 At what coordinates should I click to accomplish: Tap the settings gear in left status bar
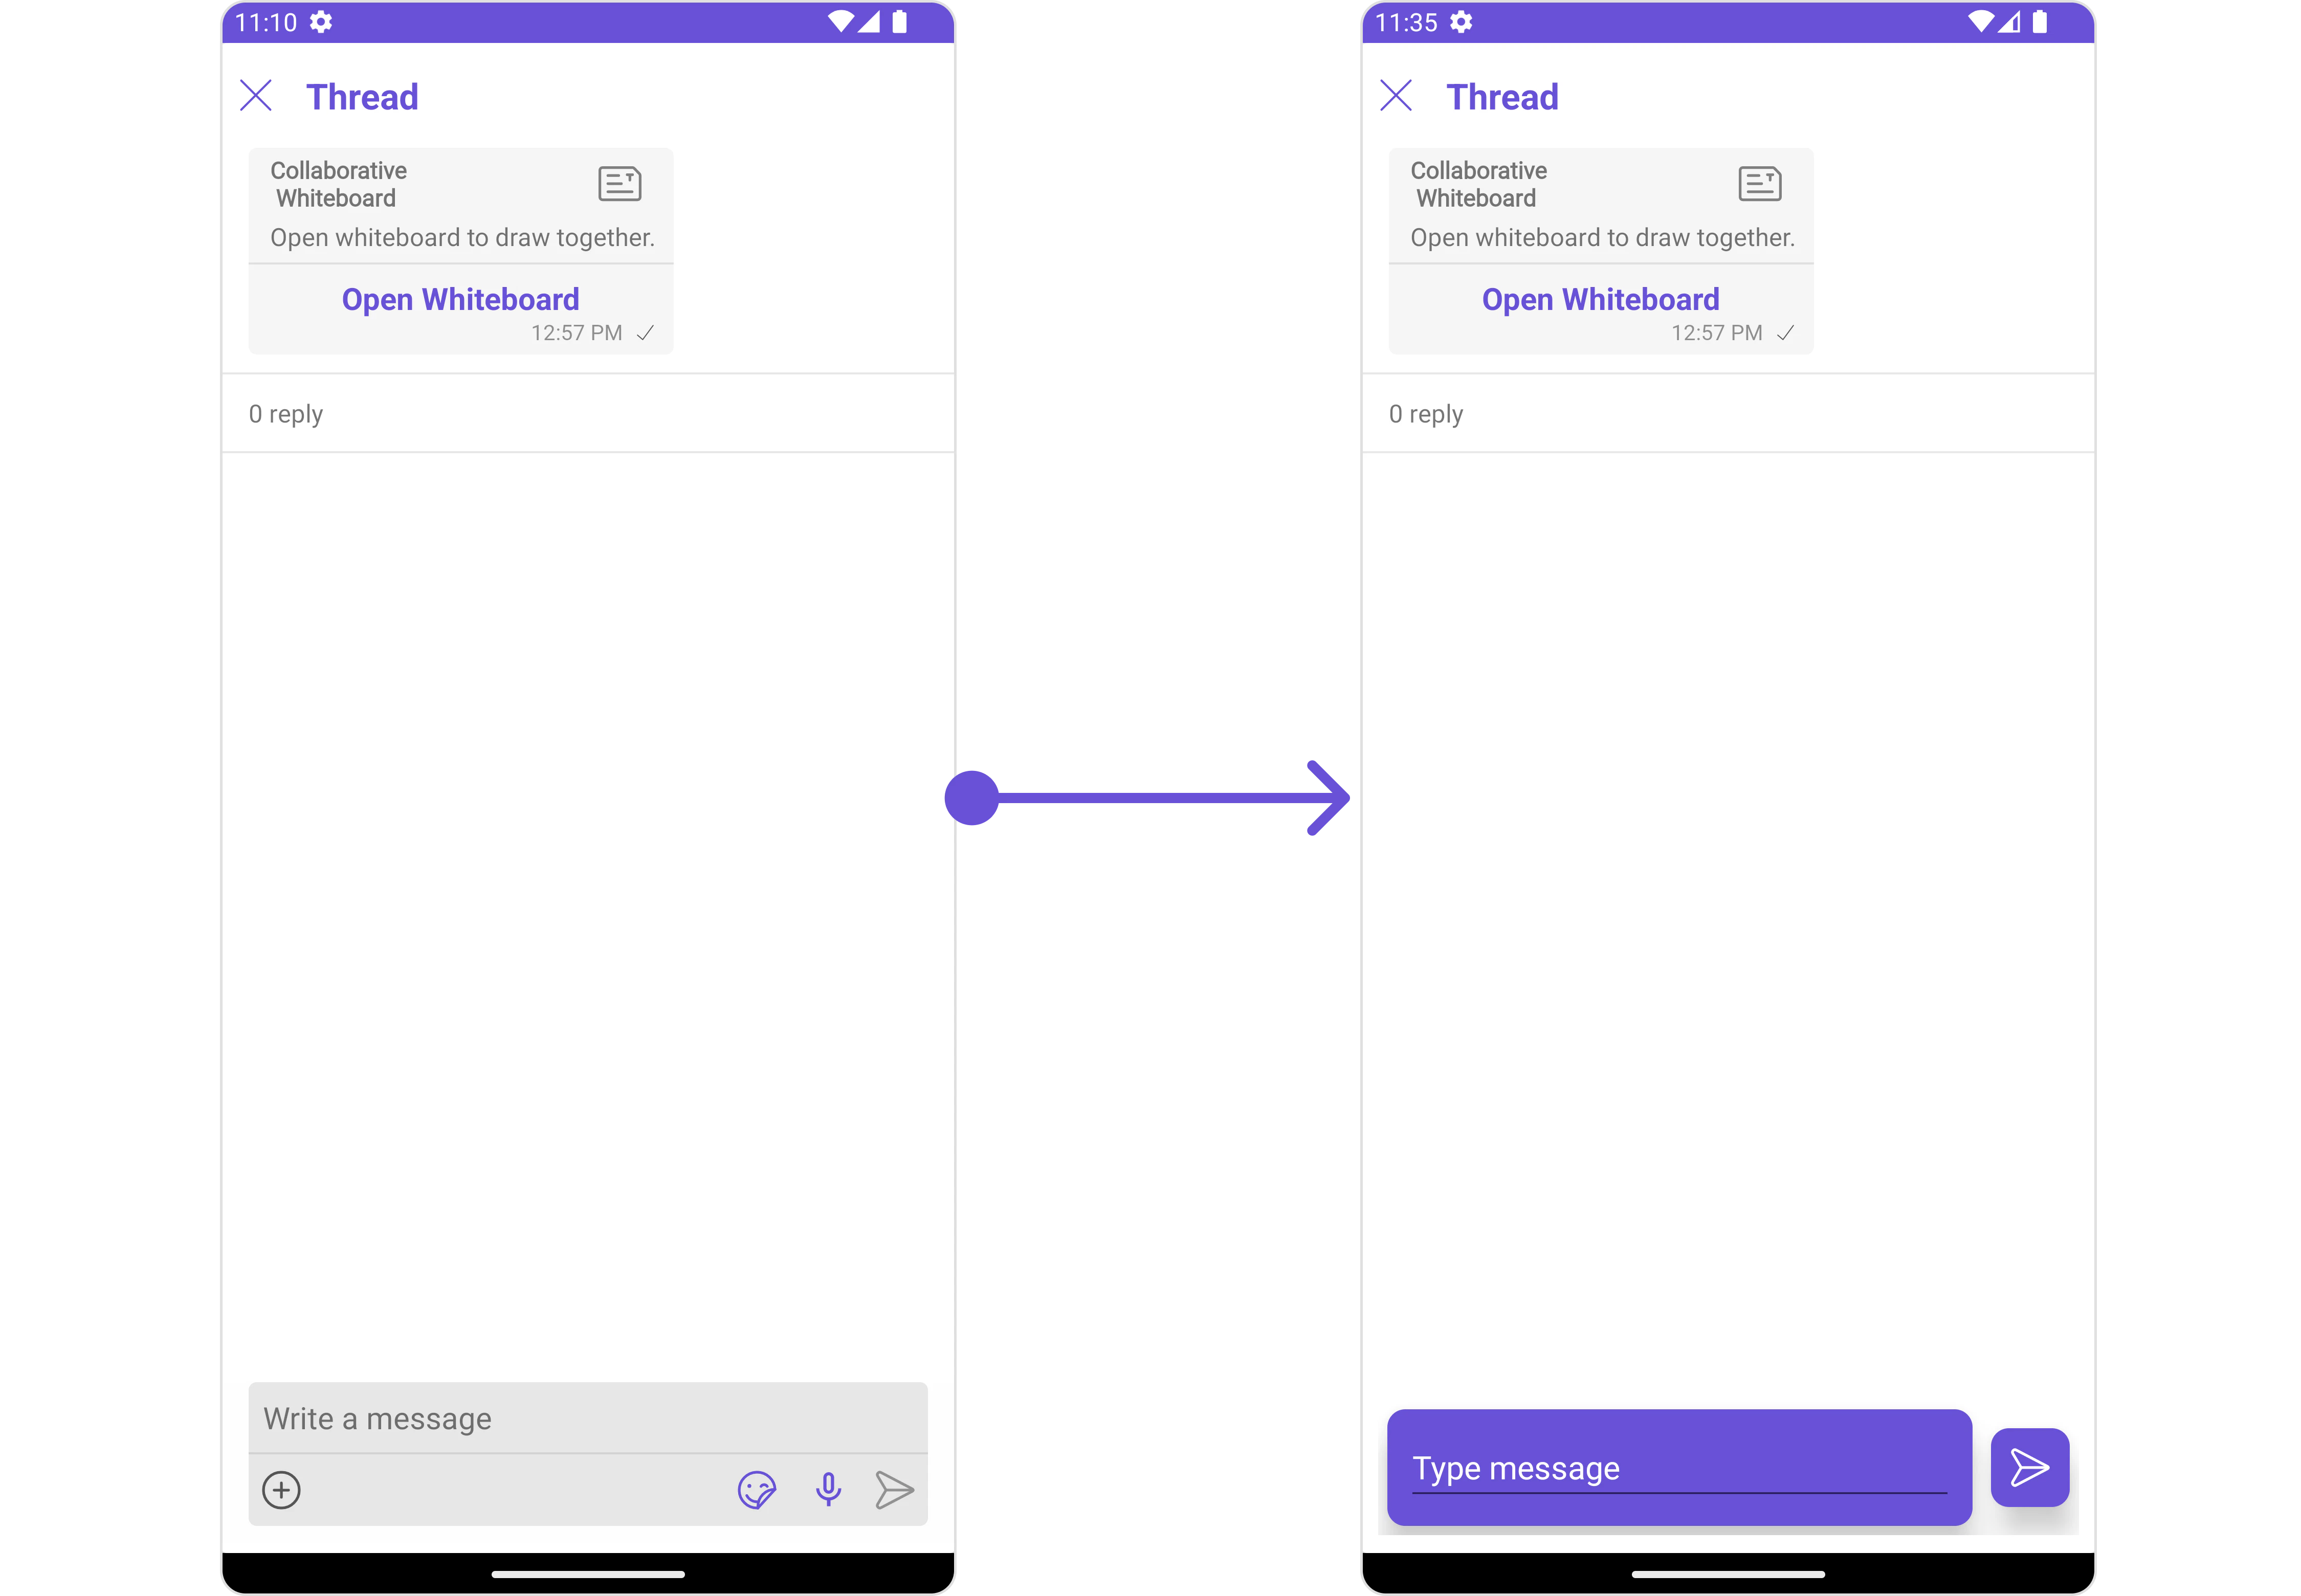point(321,22)
